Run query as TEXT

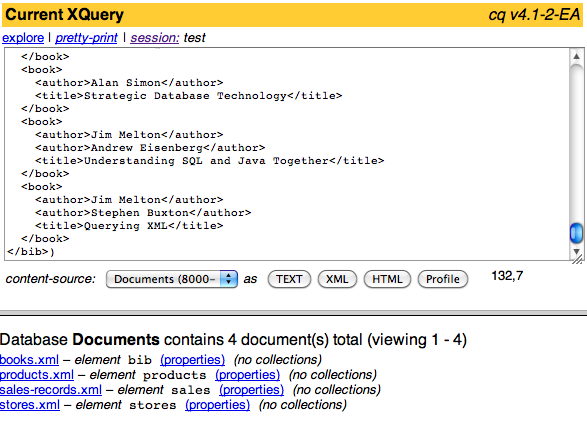289,279
